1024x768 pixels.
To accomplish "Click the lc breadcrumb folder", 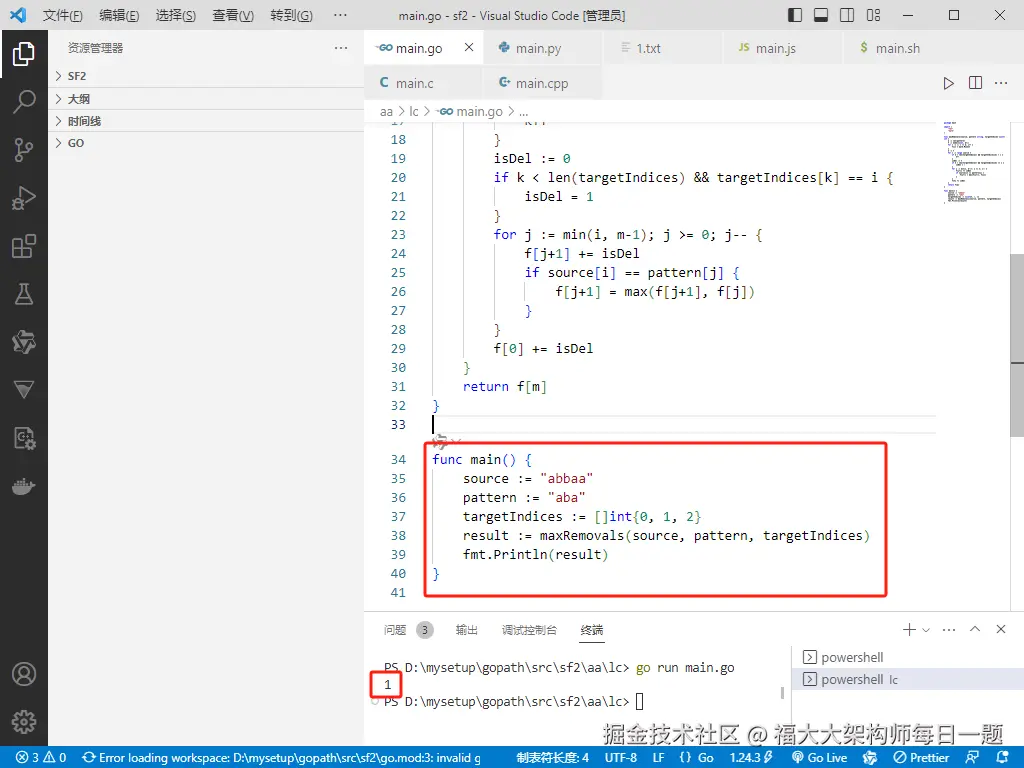I will click(413, 112).
